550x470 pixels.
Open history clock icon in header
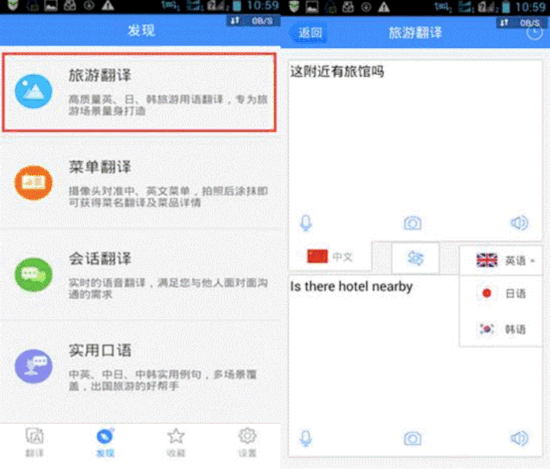coord(534,32)
